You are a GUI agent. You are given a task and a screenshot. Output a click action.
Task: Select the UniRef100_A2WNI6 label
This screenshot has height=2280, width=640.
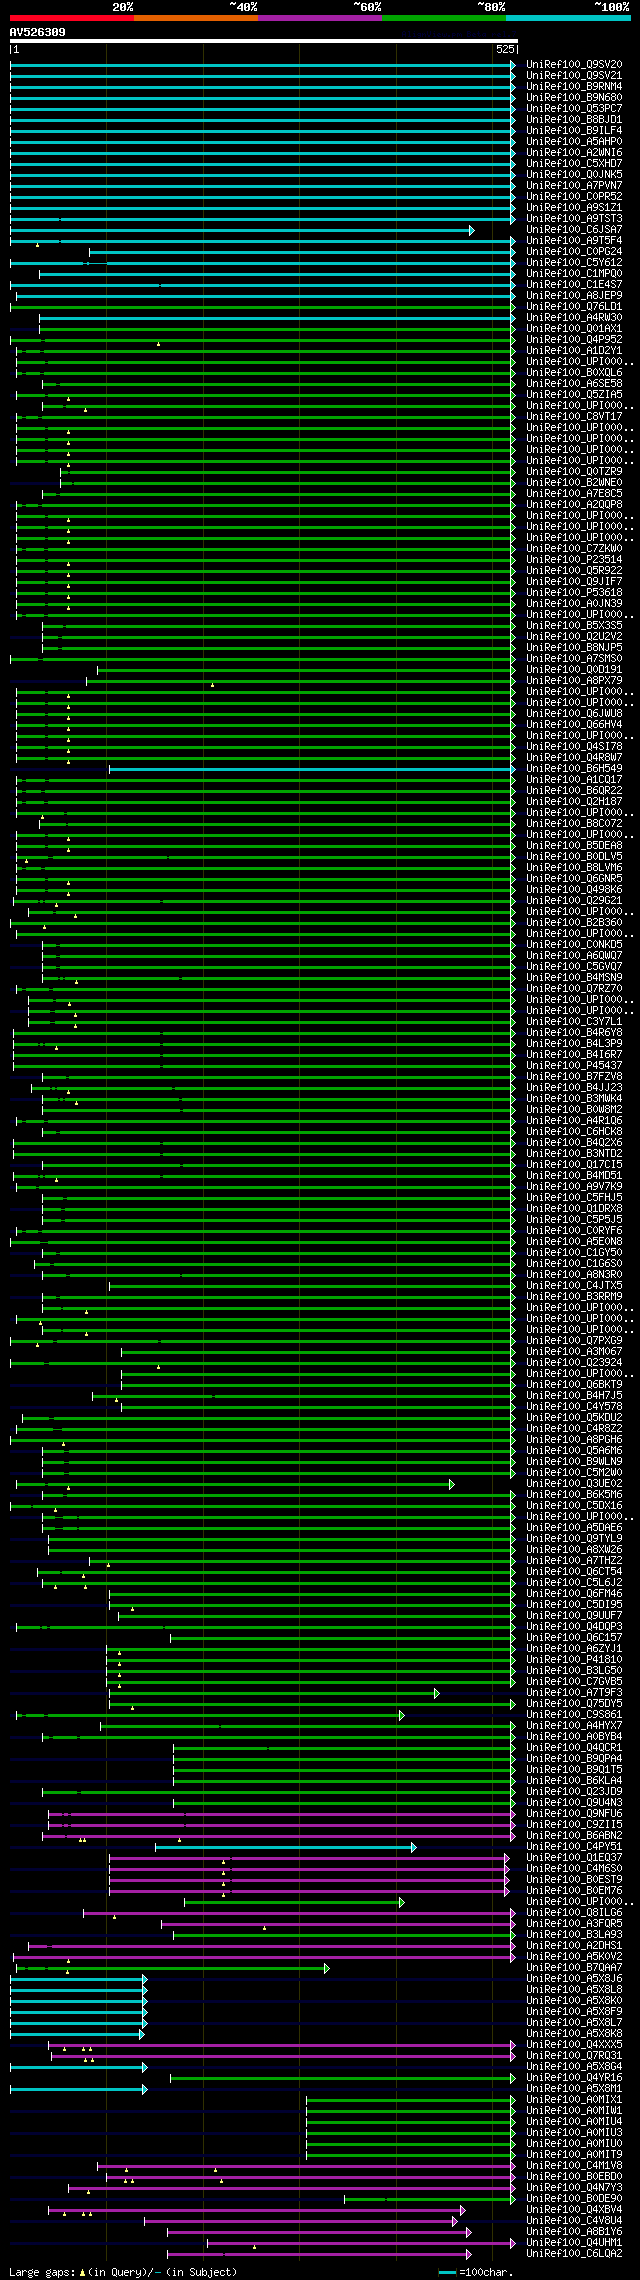[574, 152]
